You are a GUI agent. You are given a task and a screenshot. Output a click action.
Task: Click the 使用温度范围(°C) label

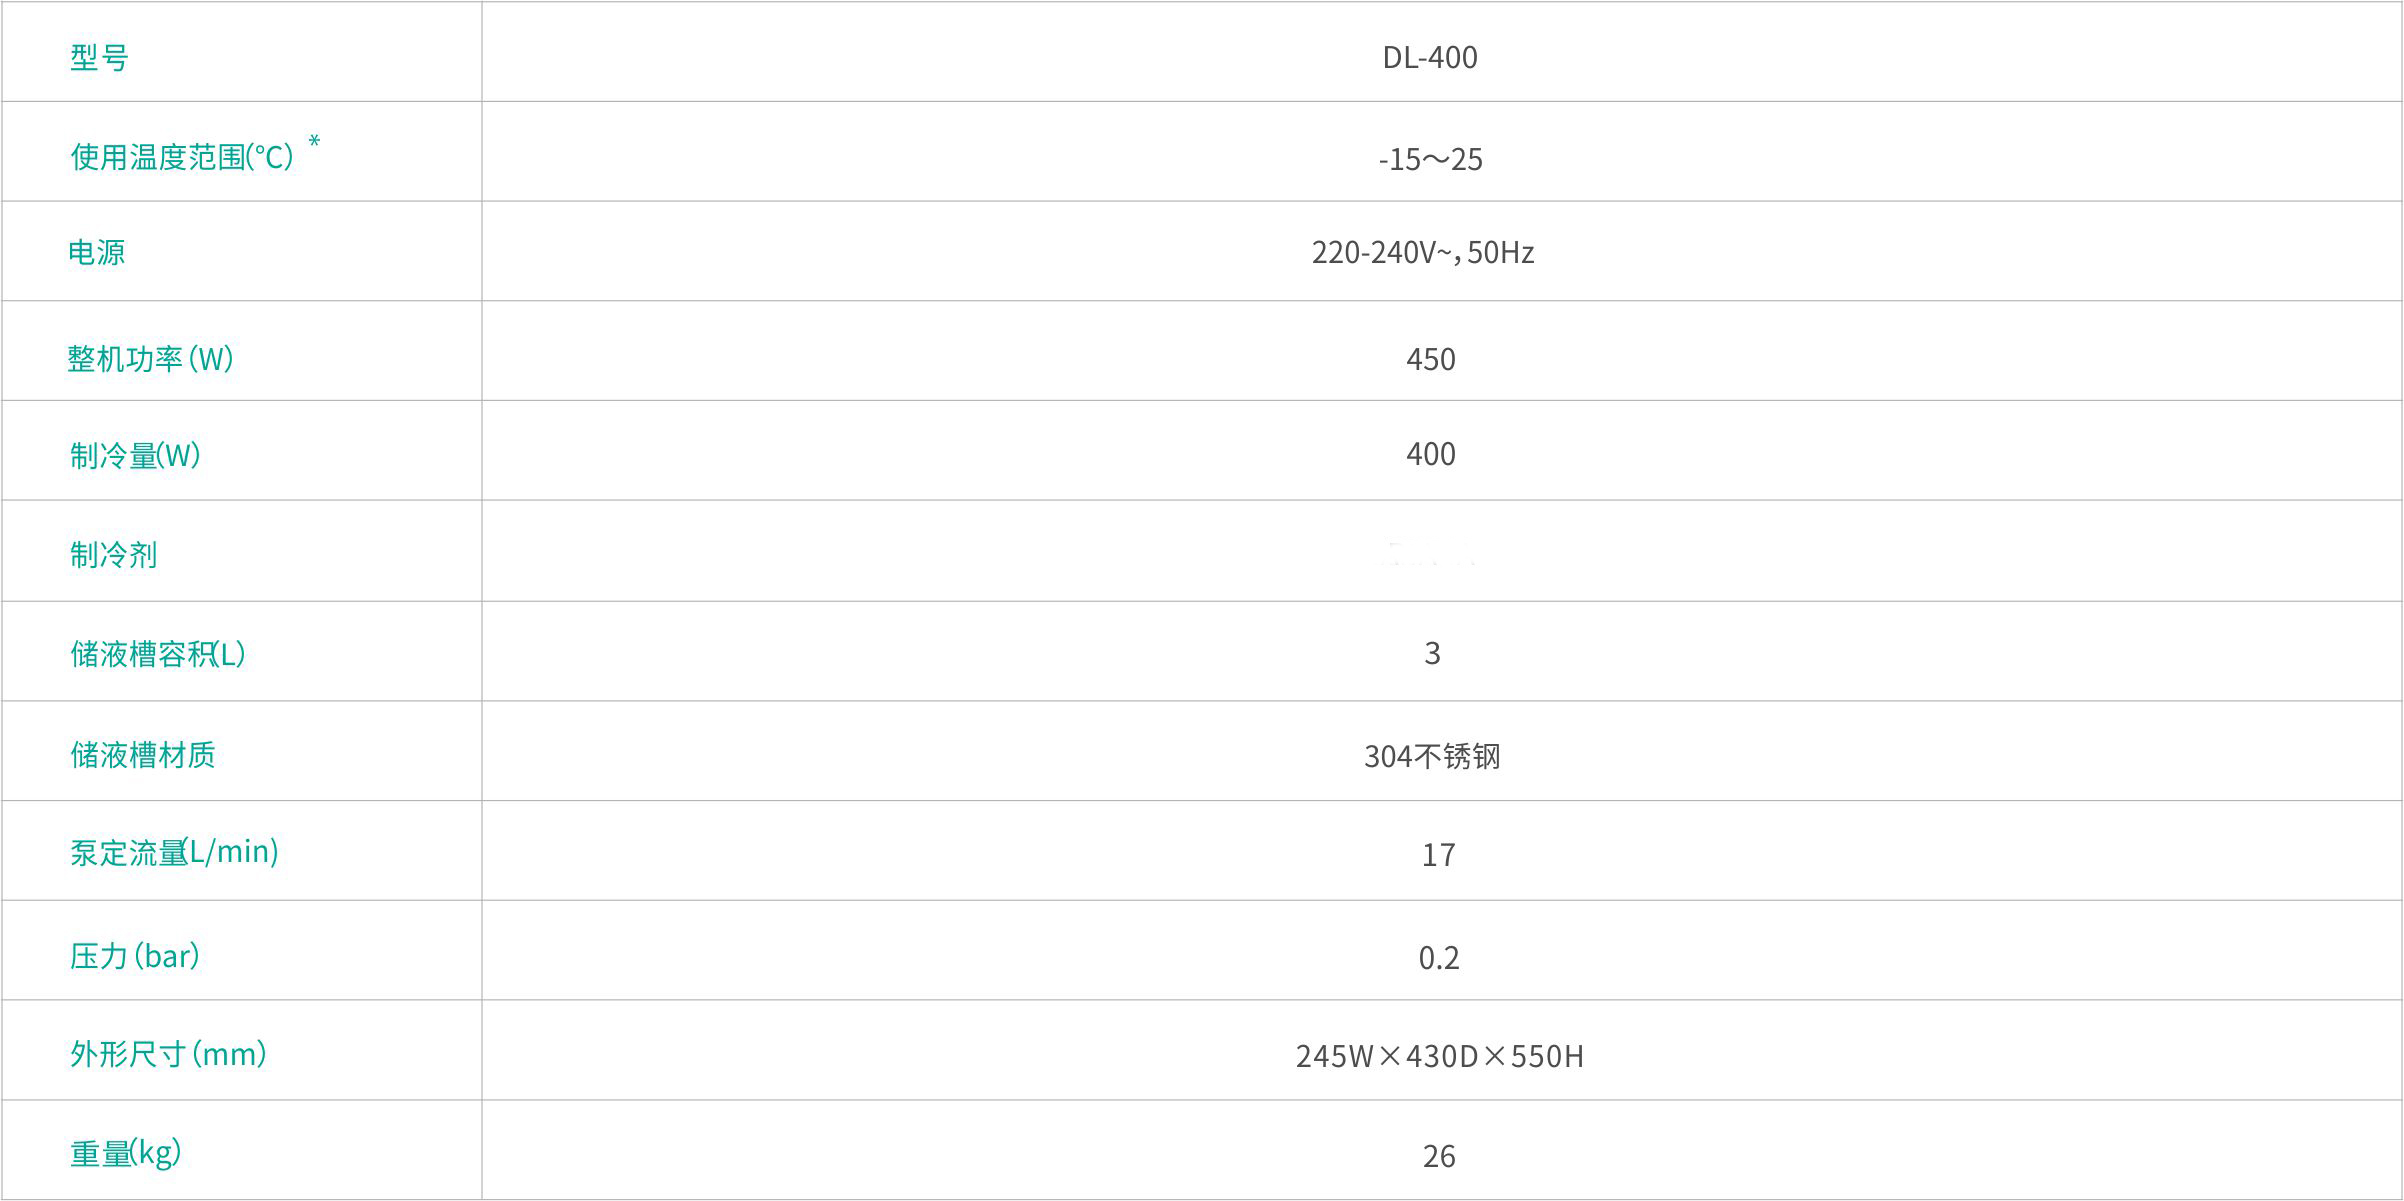pyautogui.click(x=181, y=157)
